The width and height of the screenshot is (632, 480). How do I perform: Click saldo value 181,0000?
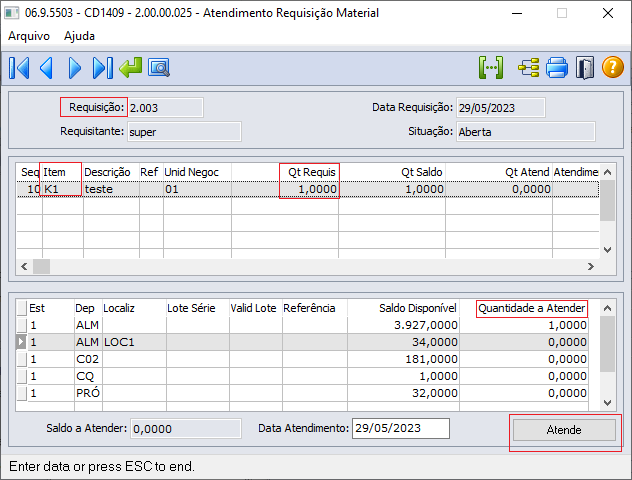[x=403, y=359]
